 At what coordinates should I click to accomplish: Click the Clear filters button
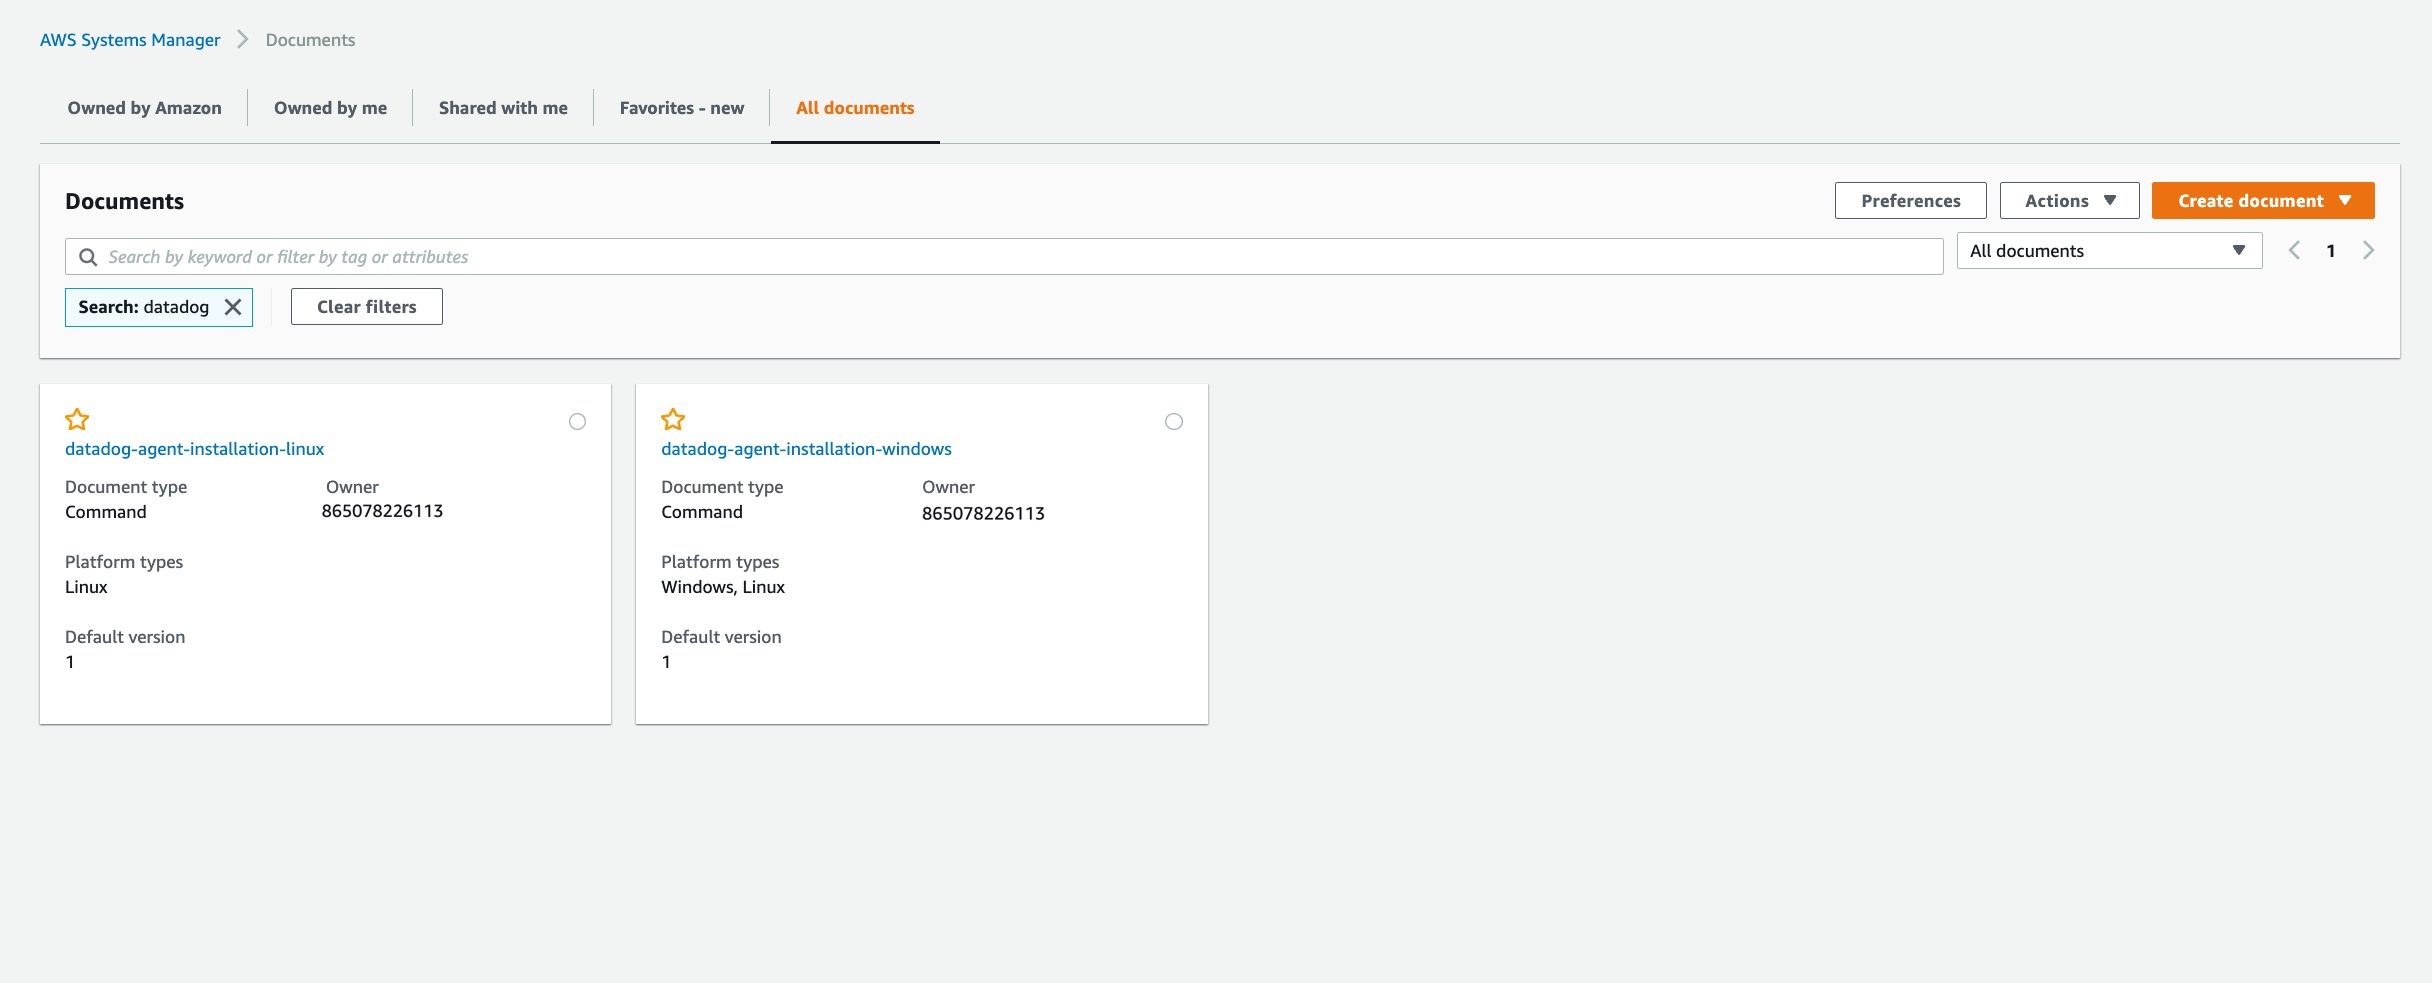click(x=366, y=306)
